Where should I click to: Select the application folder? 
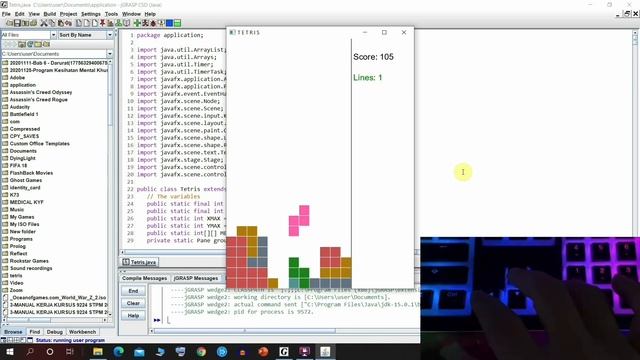pyautogui.click(x=23, y=85)
